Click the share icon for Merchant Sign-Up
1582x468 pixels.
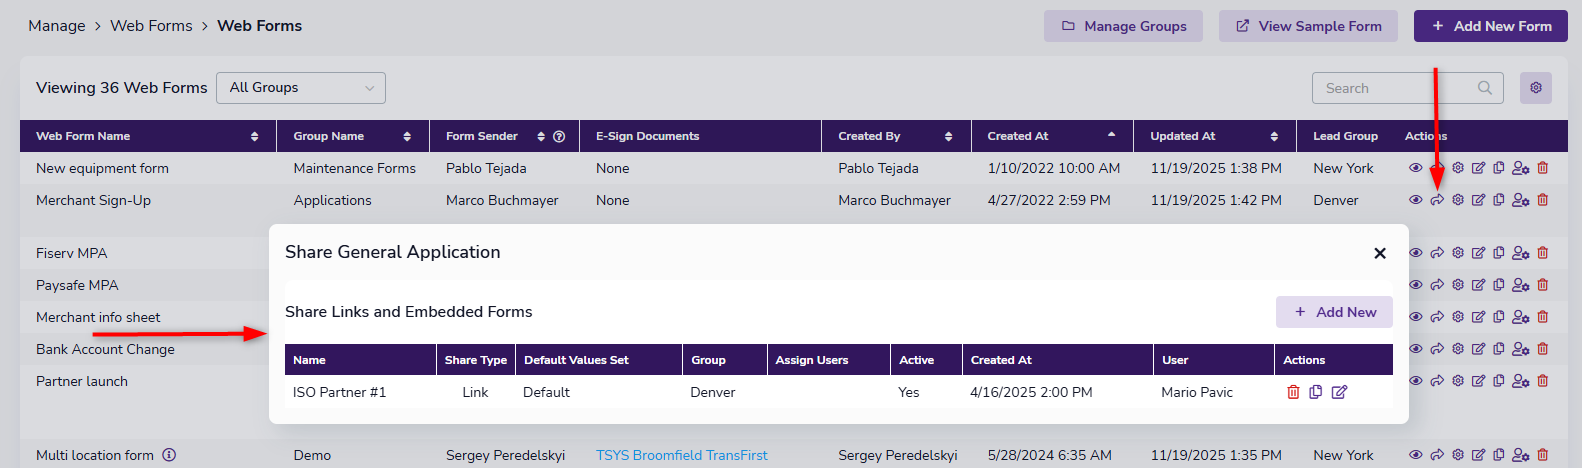(1437, 200)
